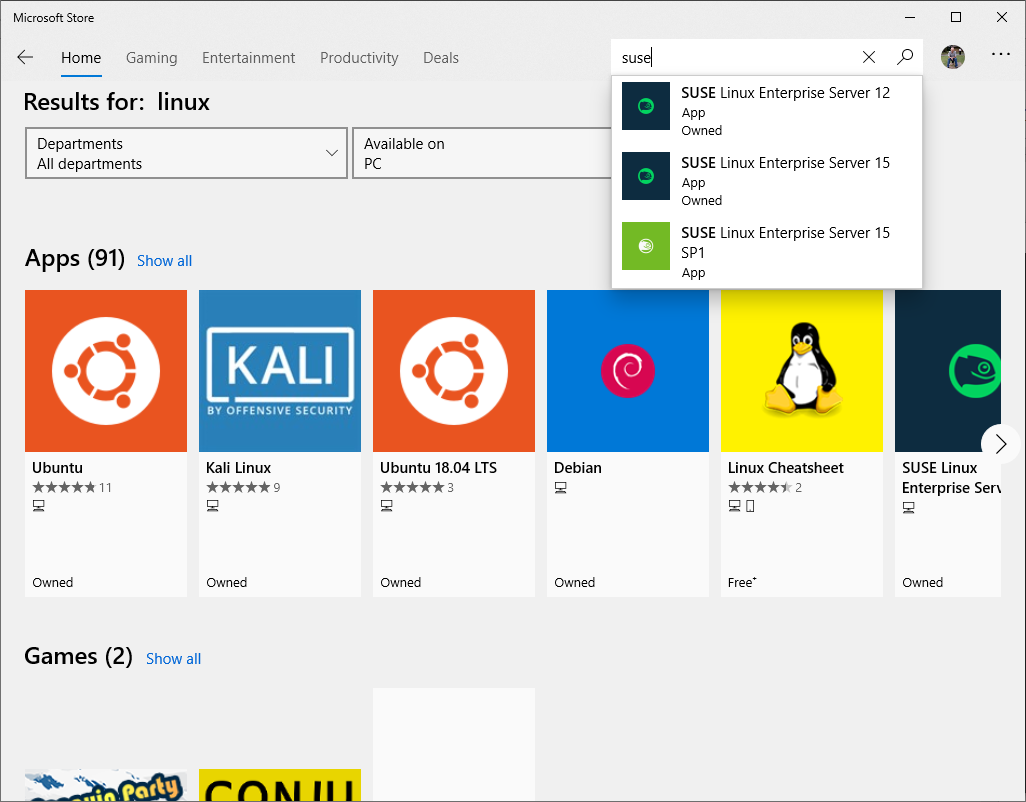This screenshot has width=1026, height=802.
Task: Maximize the Microsoft Store window
Action: point(956,18)
